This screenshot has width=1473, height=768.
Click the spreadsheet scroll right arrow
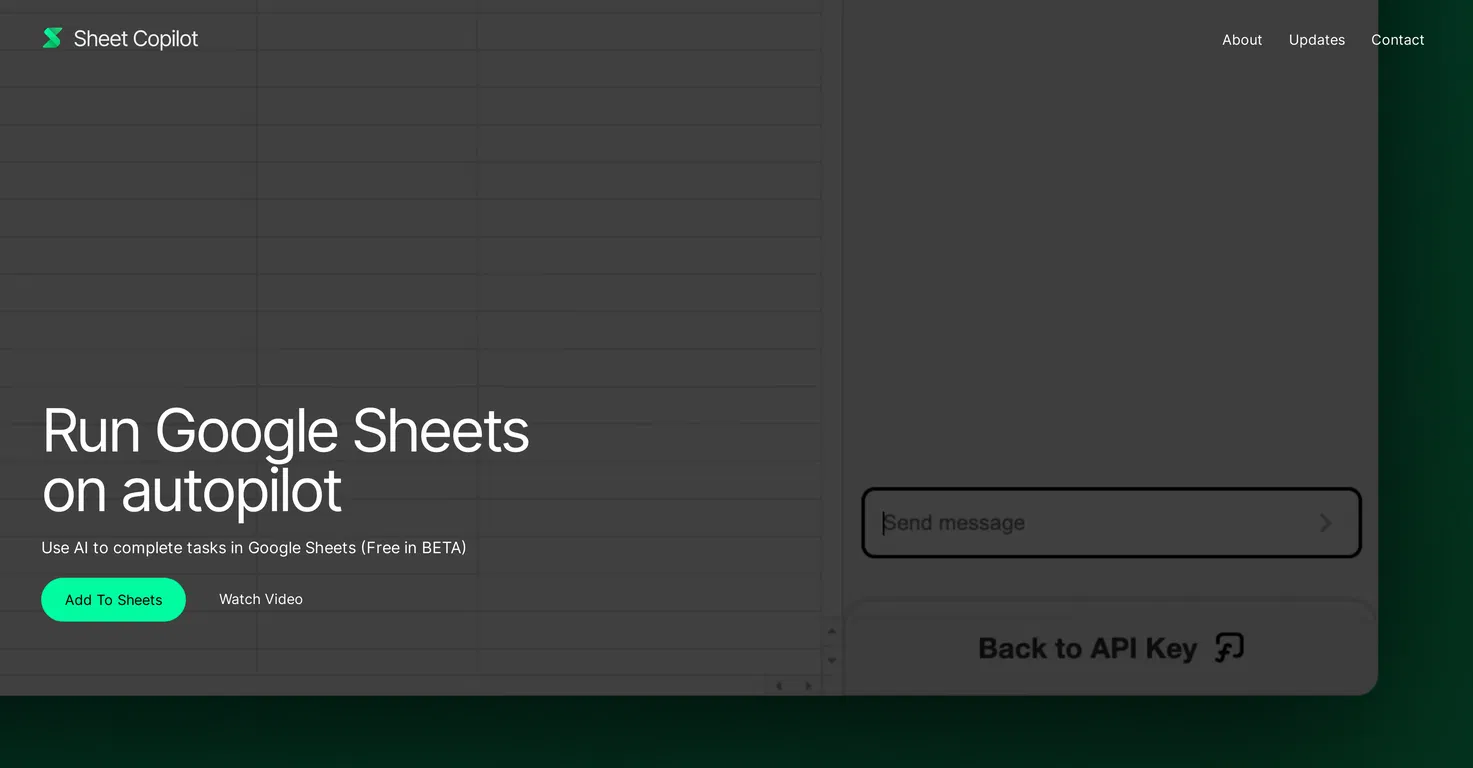[808, 686]
